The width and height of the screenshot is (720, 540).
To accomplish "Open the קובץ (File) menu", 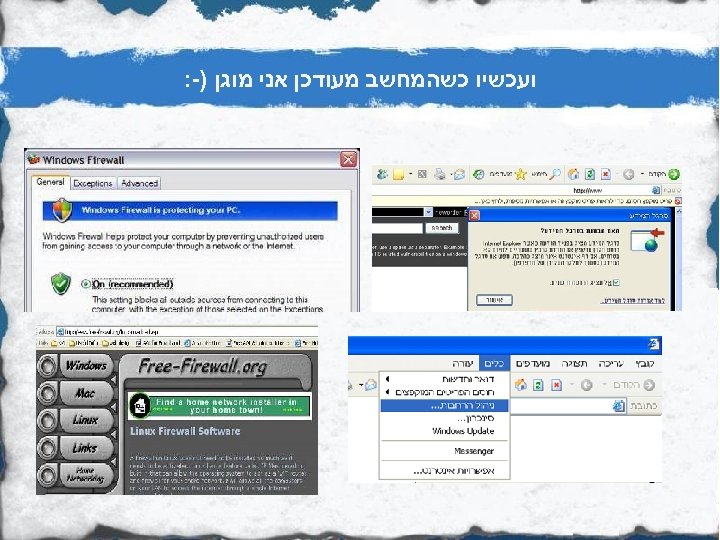I will point(645,364).
